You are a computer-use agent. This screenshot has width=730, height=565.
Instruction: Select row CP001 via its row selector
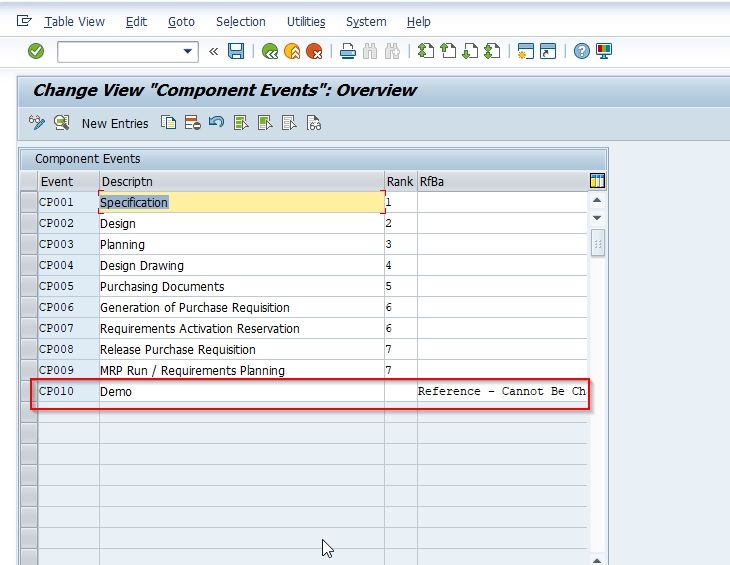[29, 202]
